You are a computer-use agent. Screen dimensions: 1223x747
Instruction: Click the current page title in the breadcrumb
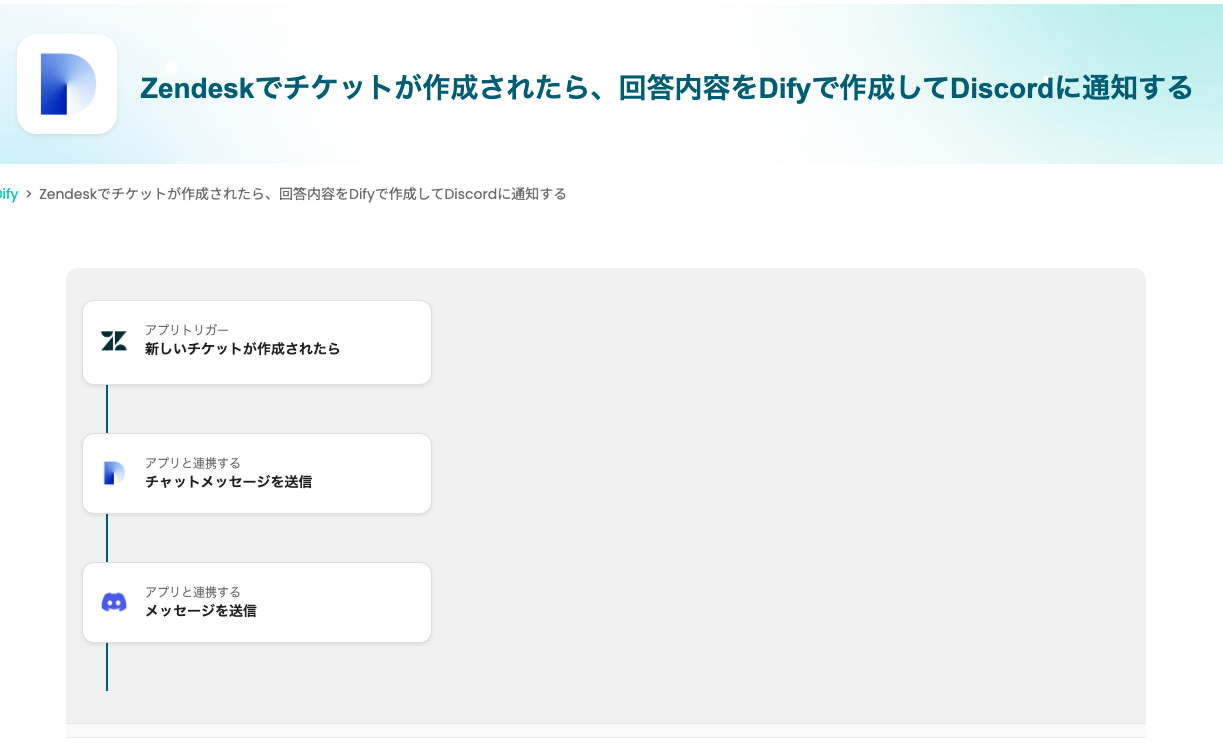[x=302, y=194]
